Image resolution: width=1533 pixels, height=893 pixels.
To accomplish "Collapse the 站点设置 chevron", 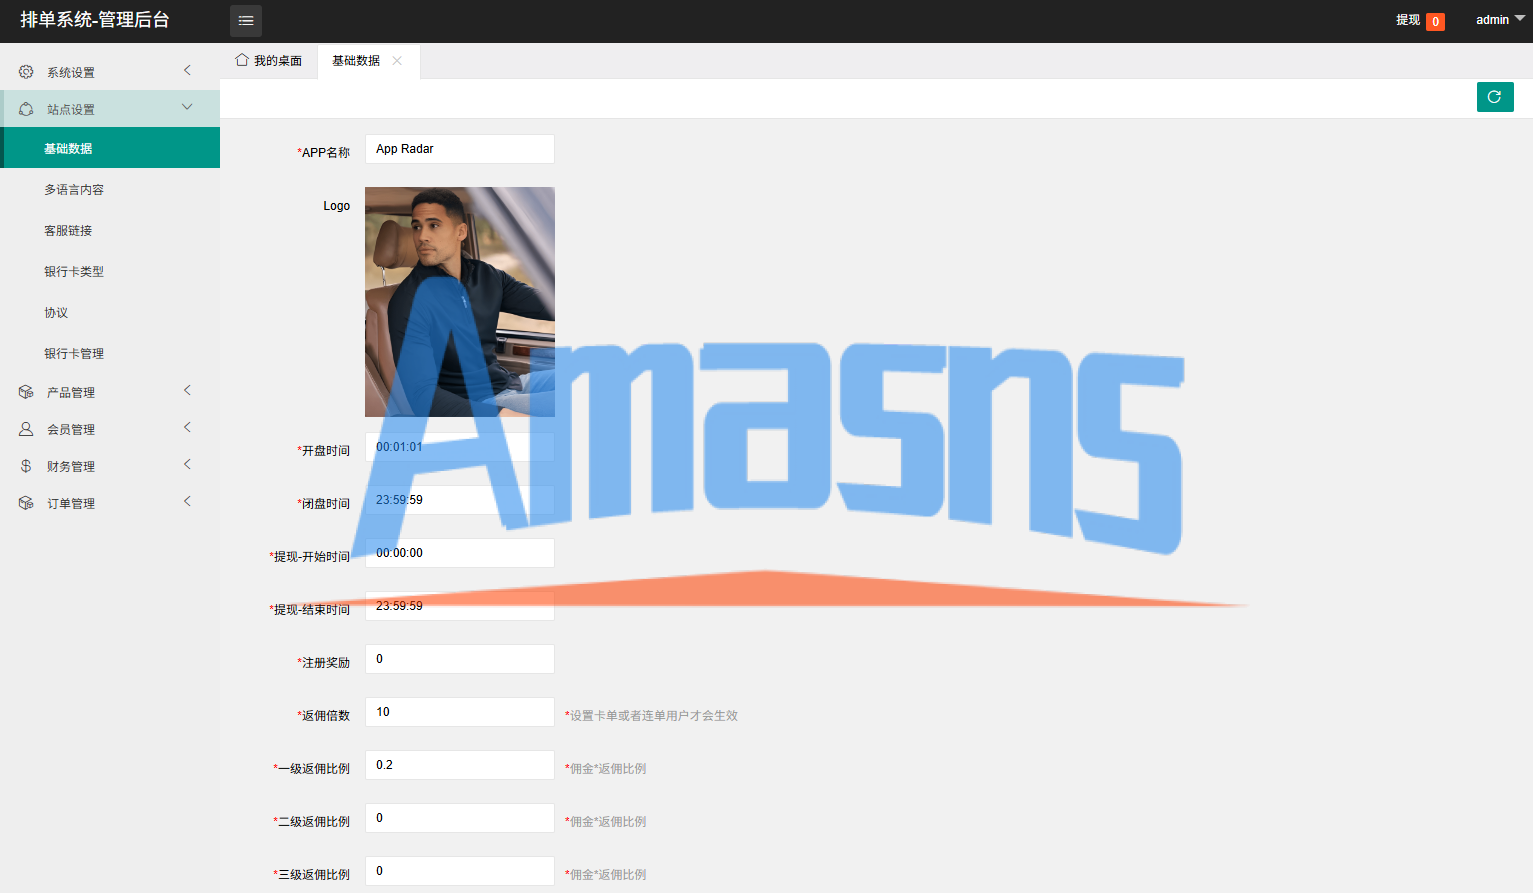I will pos(187,107).
